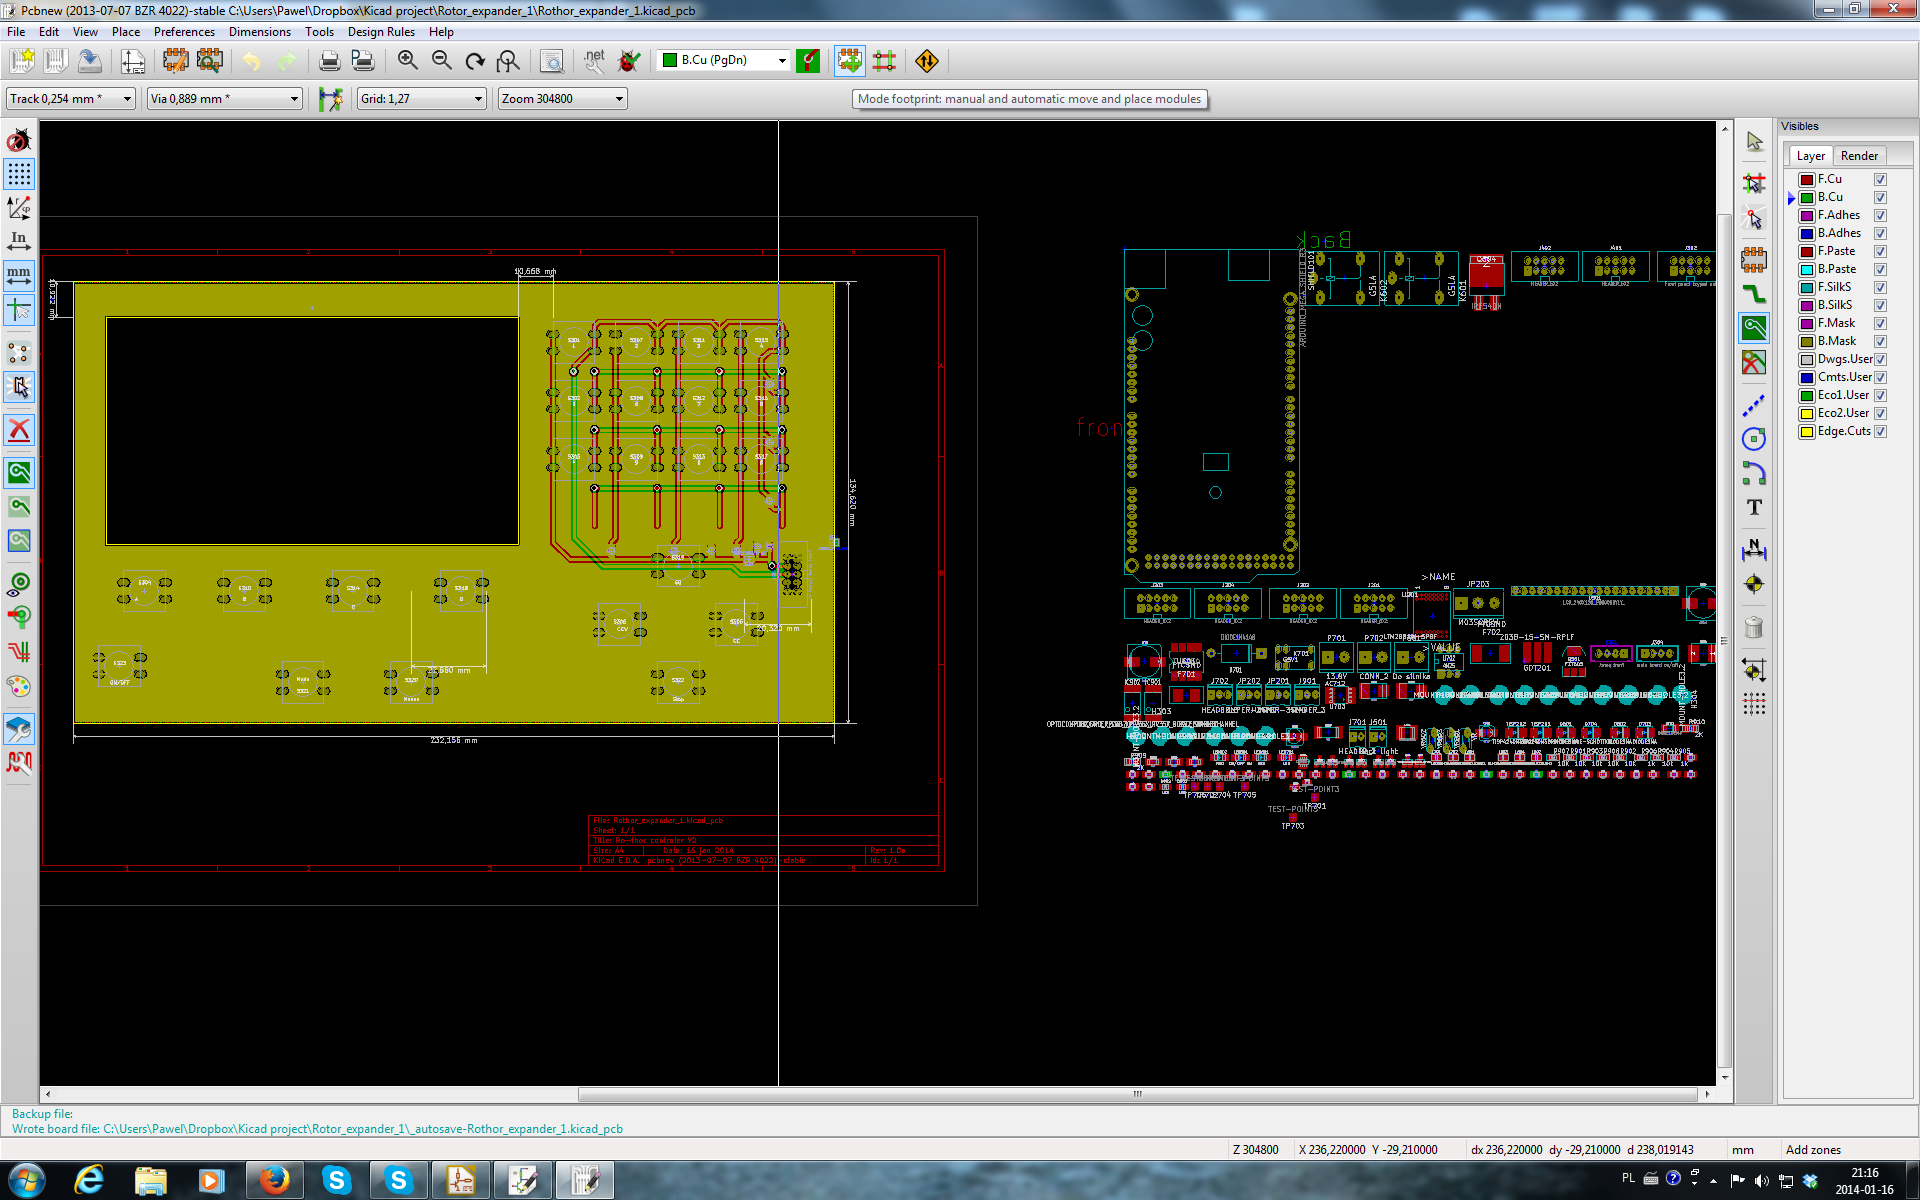Select the Add zones tool

[x=1754, y=327]
